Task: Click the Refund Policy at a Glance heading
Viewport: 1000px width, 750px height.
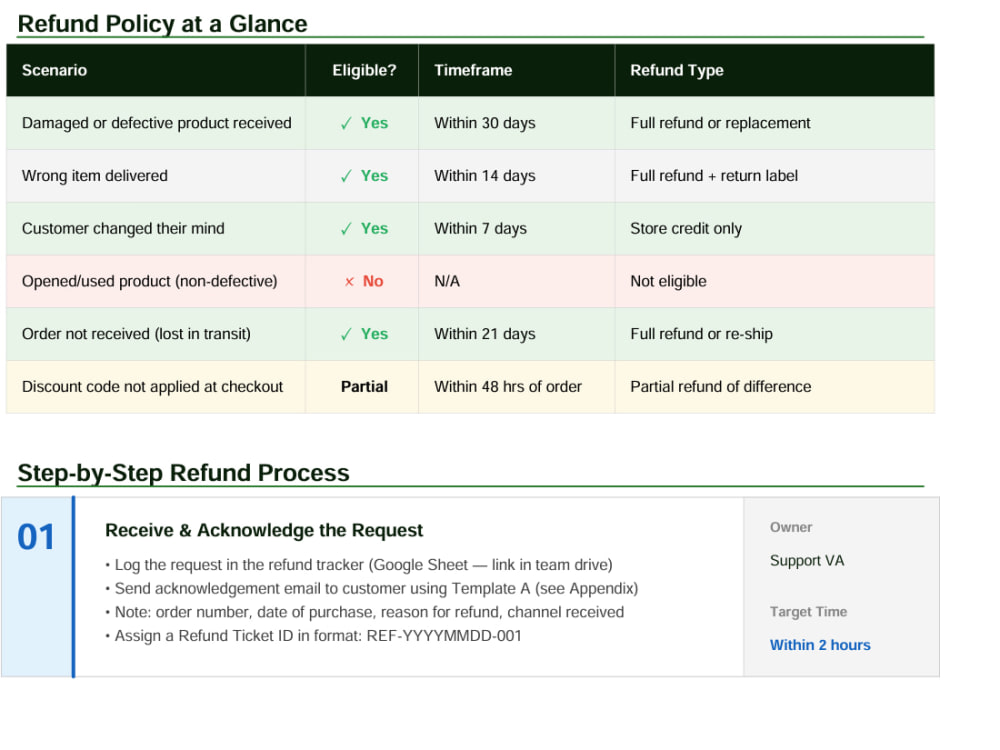Action: (162, 24)
